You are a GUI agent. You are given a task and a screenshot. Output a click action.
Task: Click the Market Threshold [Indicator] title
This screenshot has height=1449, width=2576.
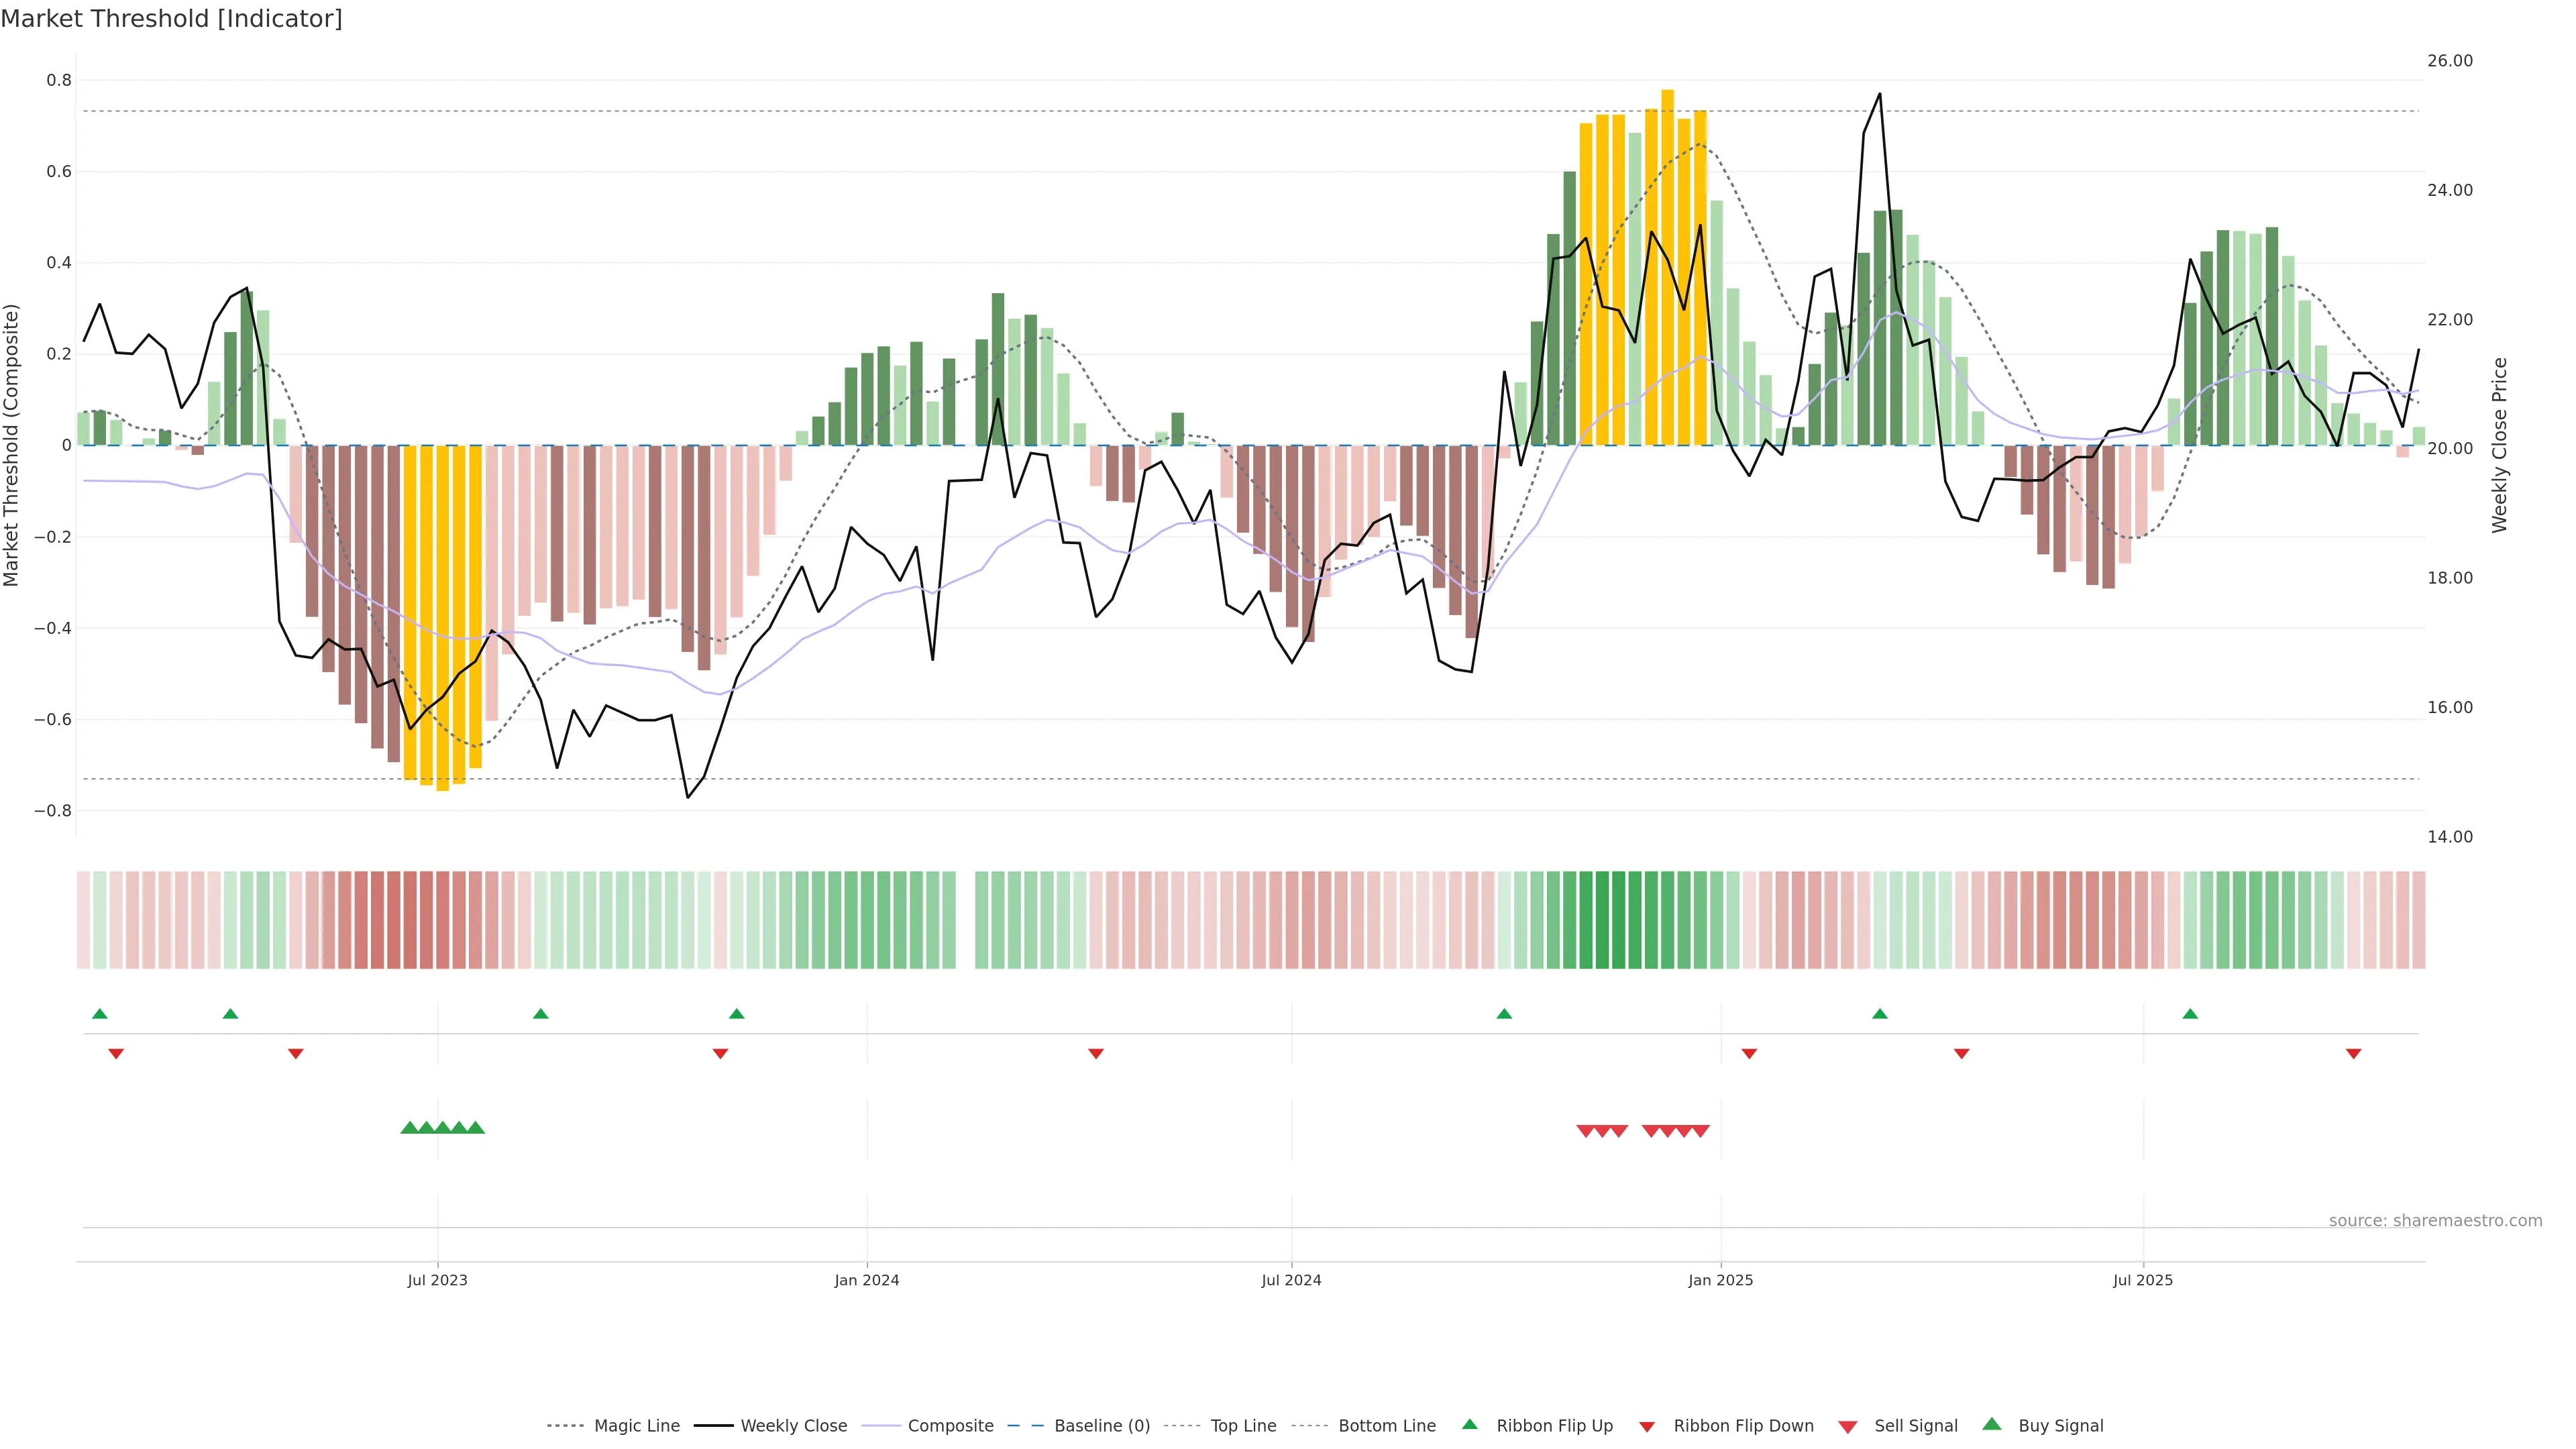point(171,19)
